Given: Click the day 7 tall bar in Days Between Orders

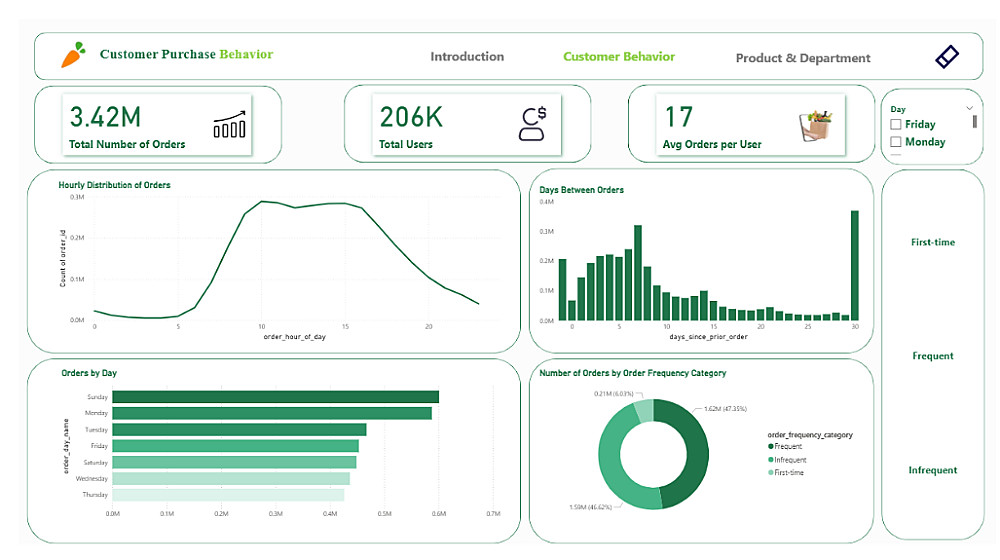Looking at the screenshot, I should coord(638,272).
